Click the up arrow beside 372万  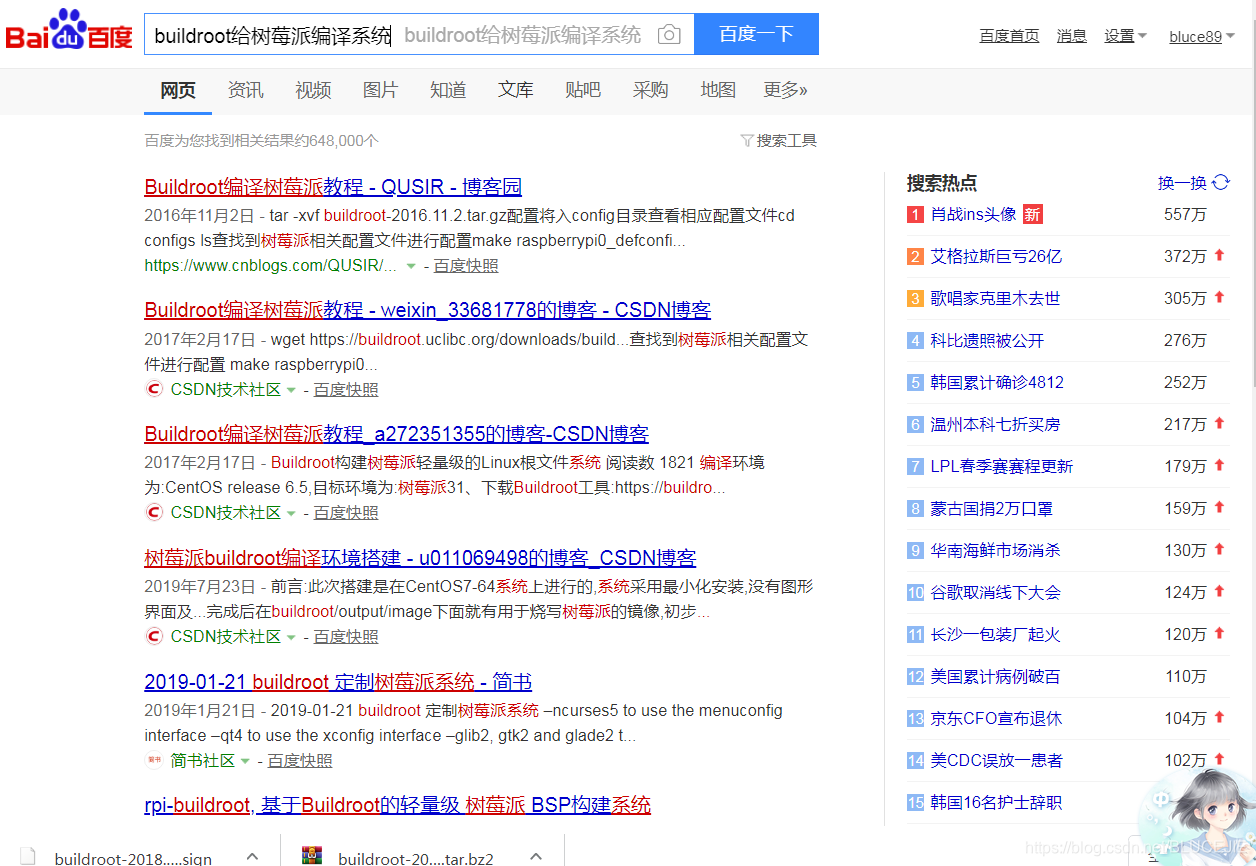[x=1219, y=256]
